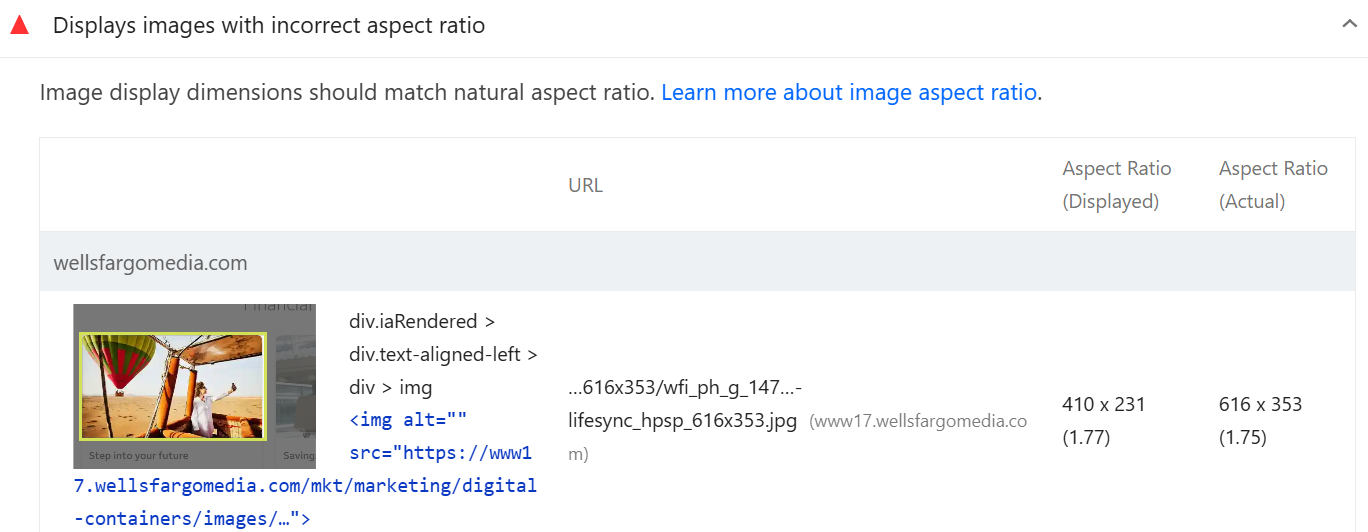Viewport: 1368px width, 532px height.
Task: Click the hot air balloon image thumbnail
Action: coord(194,386)
